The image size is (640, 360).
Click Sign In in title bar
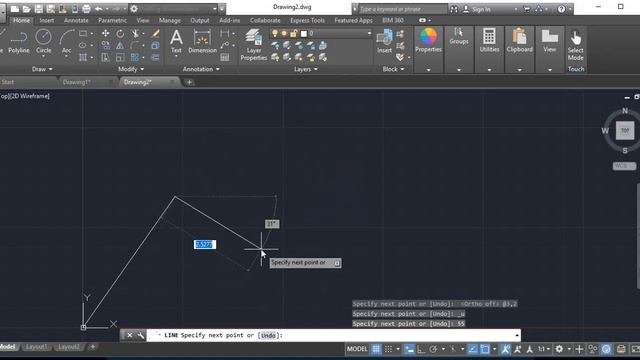coord(481,9)
